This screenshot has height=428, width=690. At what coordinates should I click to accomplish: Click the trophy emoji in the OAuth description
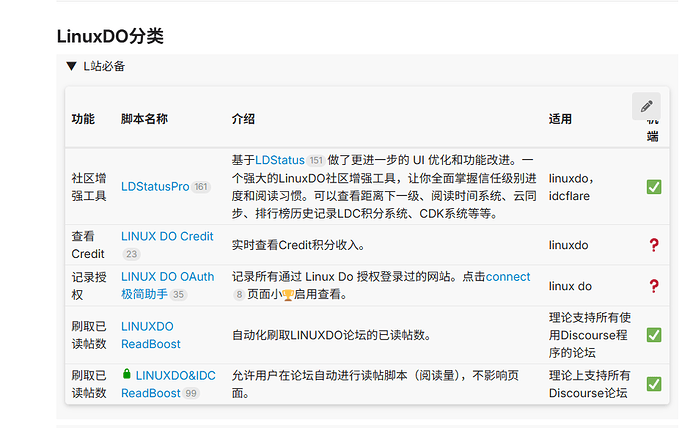[288, 295]
